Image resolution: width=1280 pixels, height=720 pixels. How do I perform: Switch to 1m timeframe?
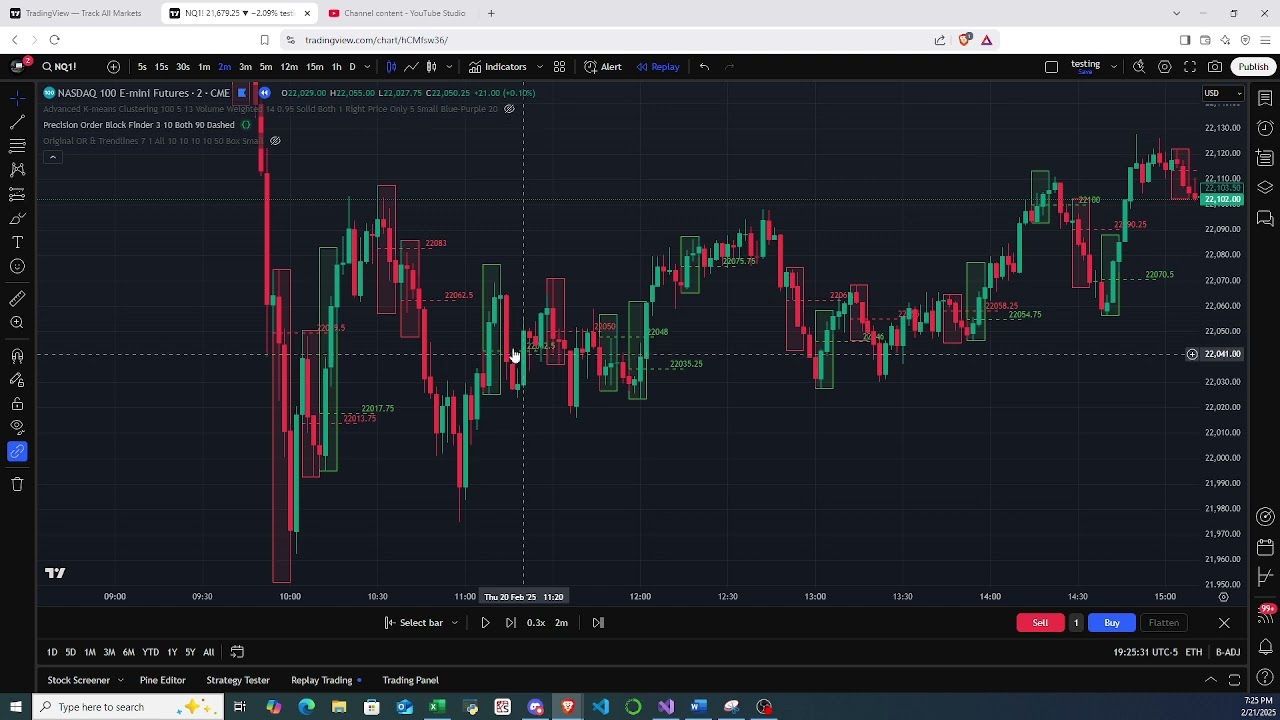pyautogui.click(x=204, y=67)
